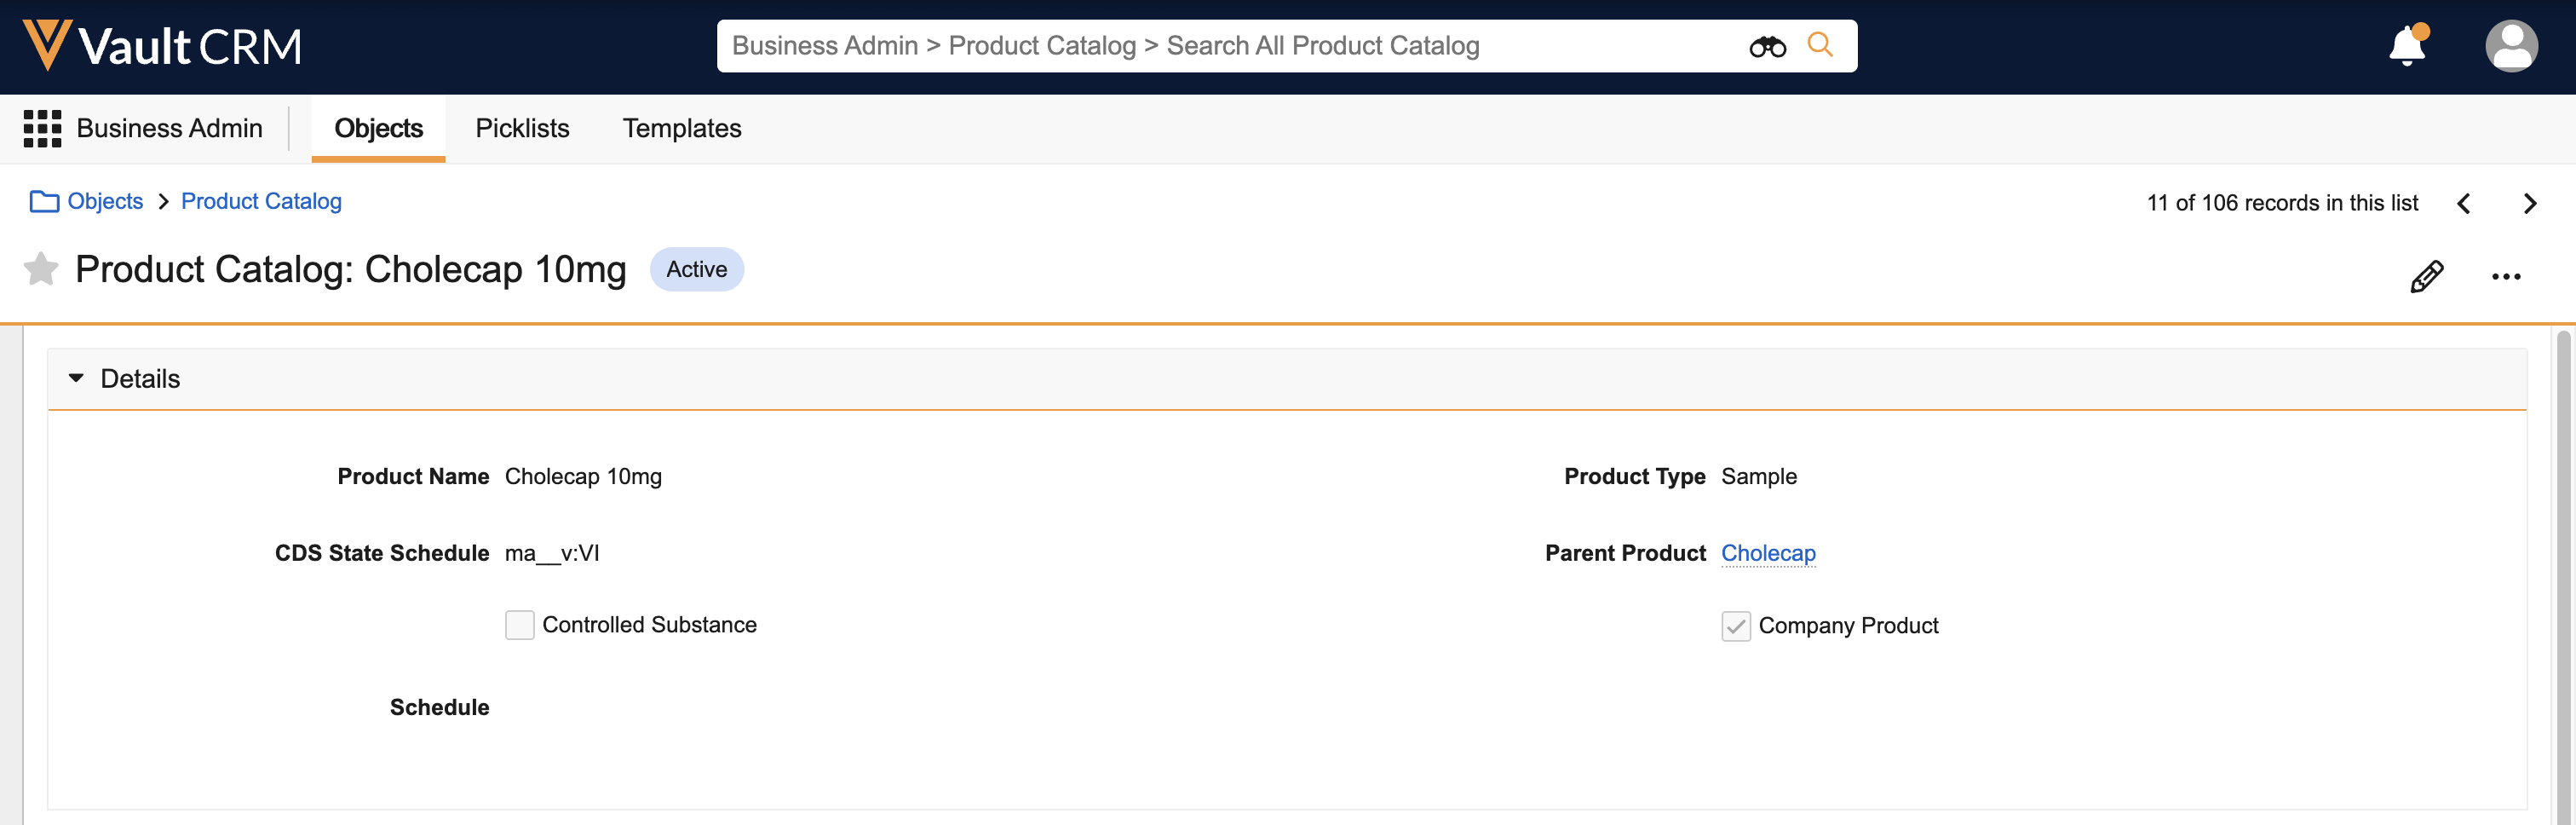
Task: Open the Cholecap parent product link
Action: (1768, 553)
